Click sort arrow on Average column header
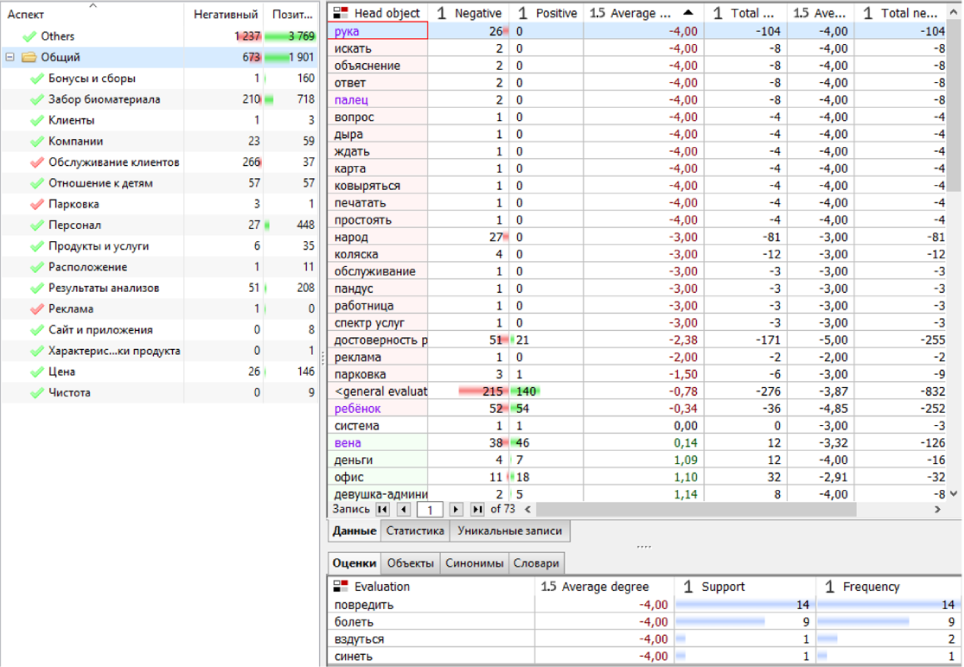964x667 pixels. point(687,12)
